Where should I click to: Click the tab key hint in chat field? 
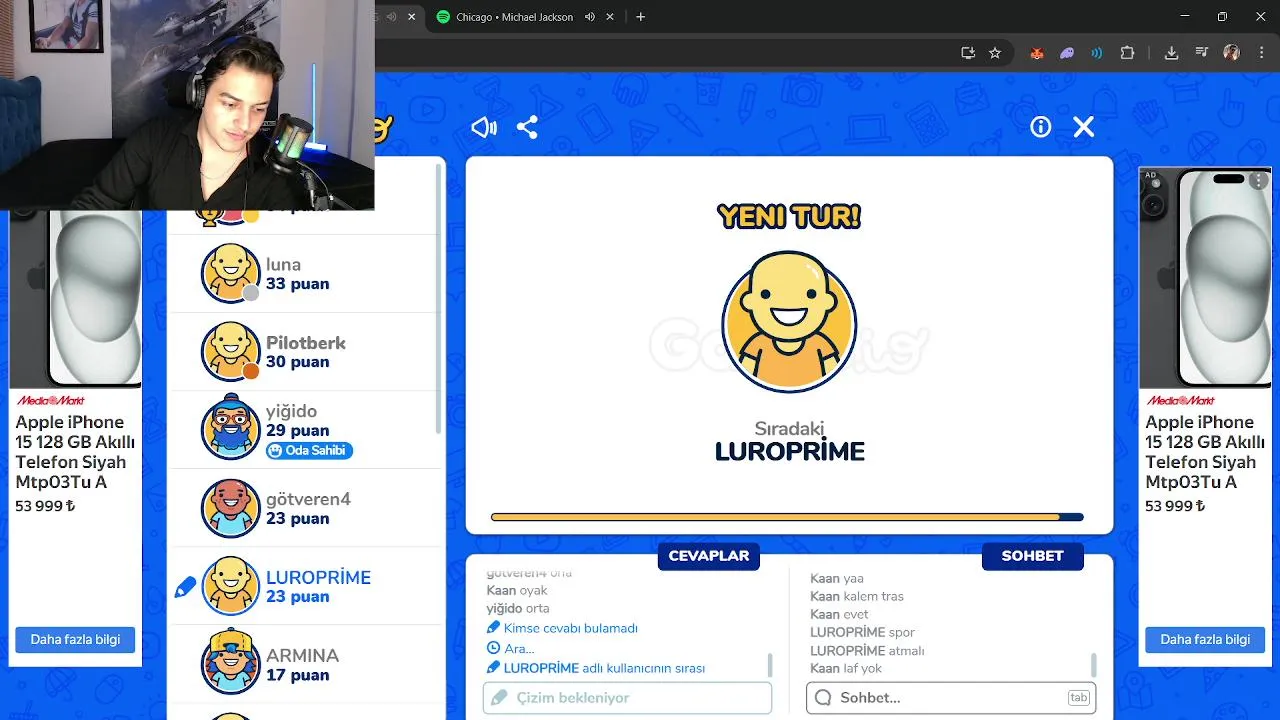click(x=1078, y=698)
